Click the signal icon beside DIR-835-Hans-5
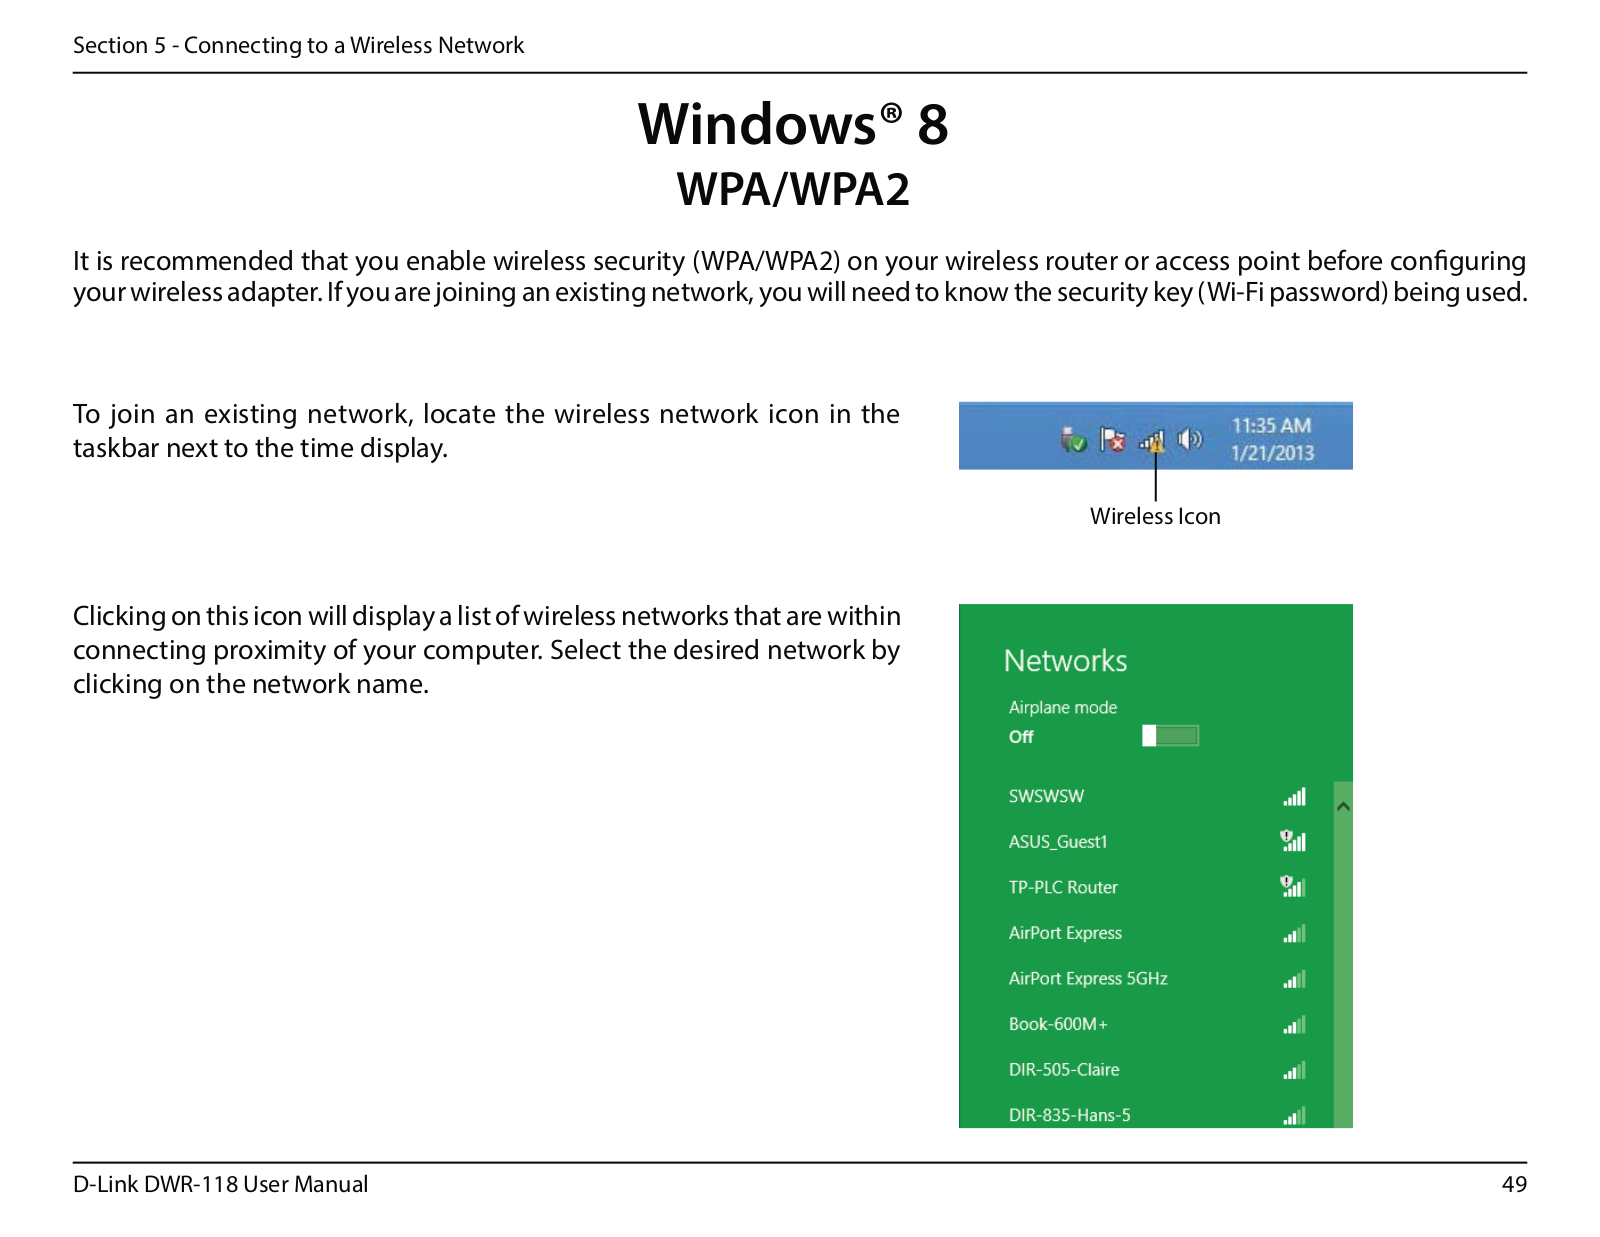The height and width of the screenshot is (1237, 1600). pyautogui.click(x=1295, y=1115)
